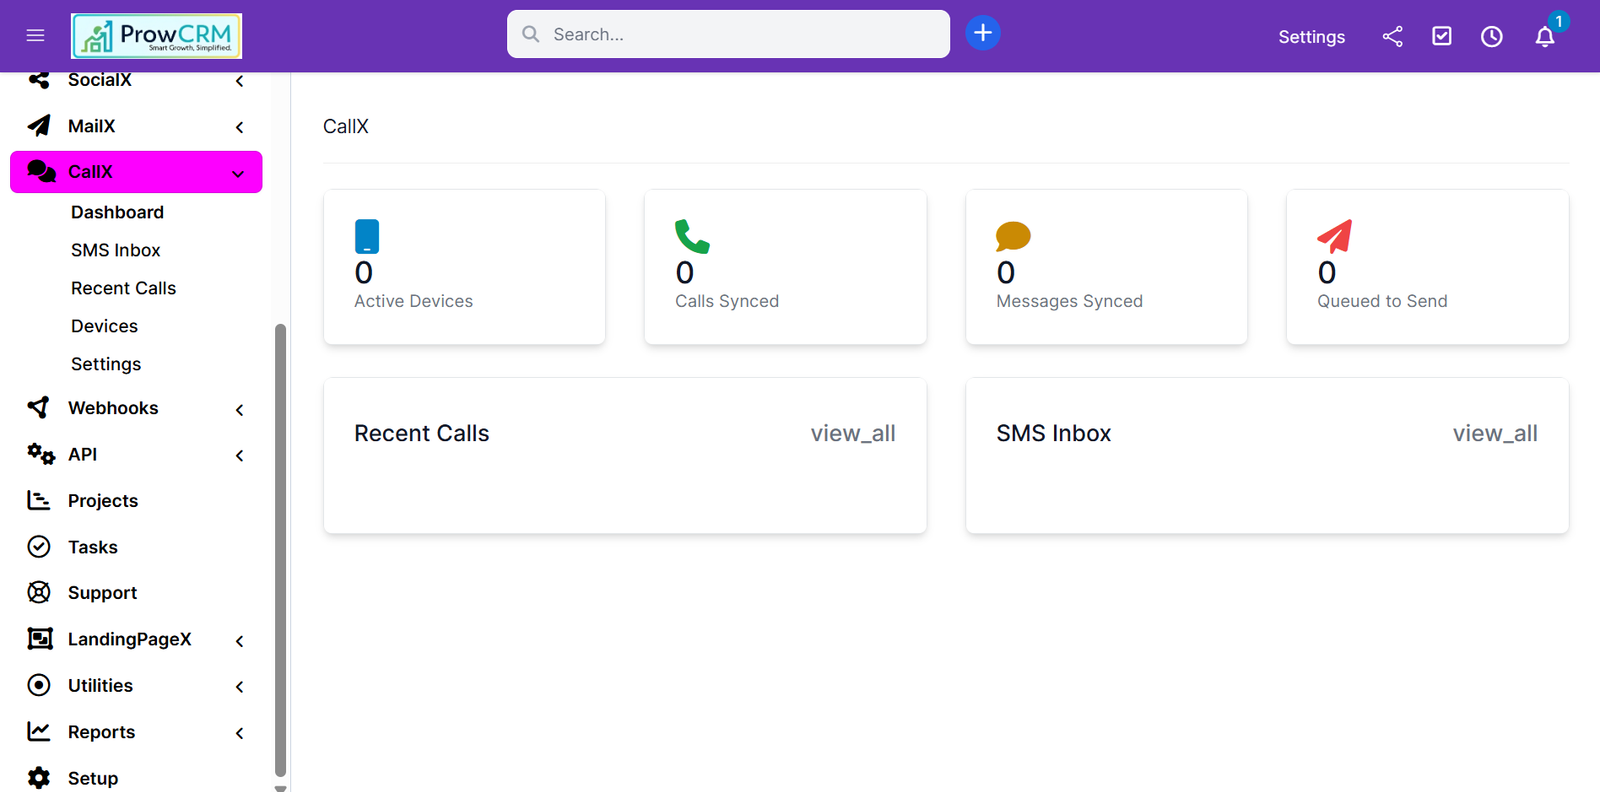Open Settings in CallX submenu
Screen dimensions: 1600x792
click(x=106, y=364)
